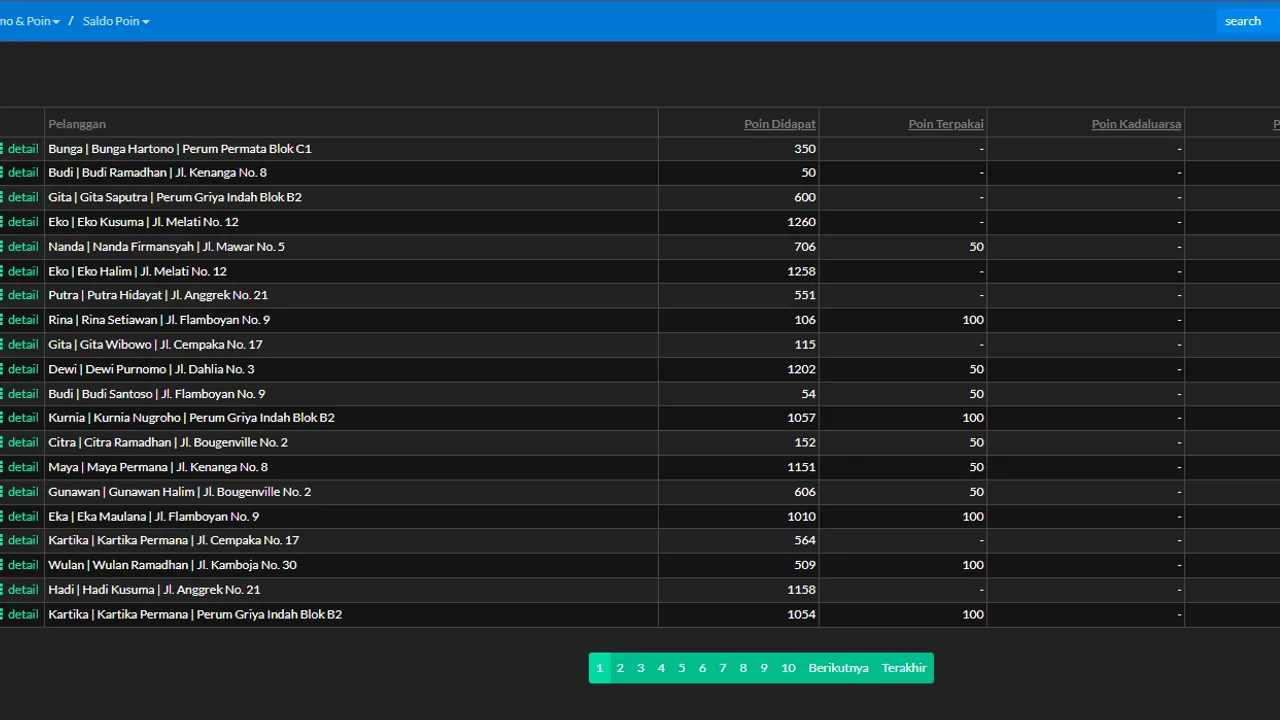1280x720 pixels.
Task: Click points value 350 for Bunga
Action: 805,148
